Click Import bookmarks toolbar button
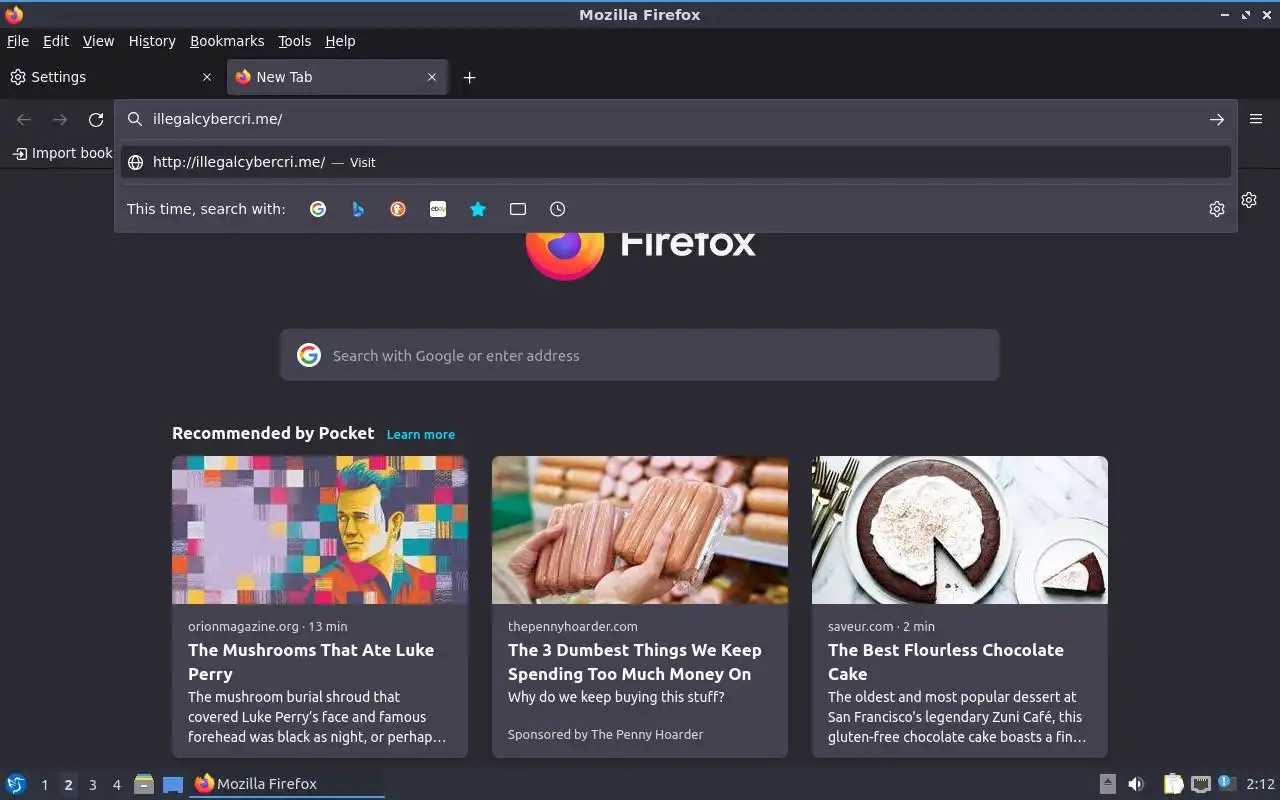The width and height of the screenshot is (1280, 800). pyautogui.click(x=62, y=153)
